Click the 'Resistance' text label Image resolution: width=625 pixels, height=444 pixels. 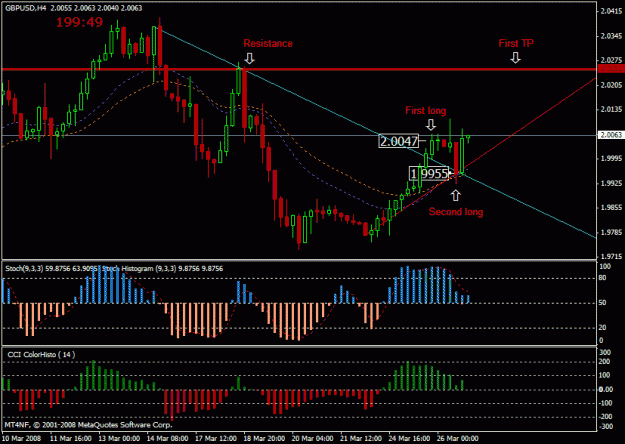tap(268, 43)
